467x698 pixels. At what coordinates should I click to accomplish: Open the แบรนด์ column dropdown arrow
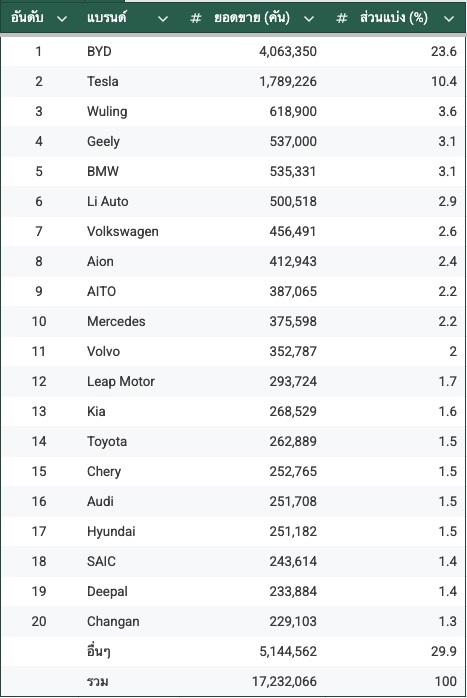[x=163, y=19]
